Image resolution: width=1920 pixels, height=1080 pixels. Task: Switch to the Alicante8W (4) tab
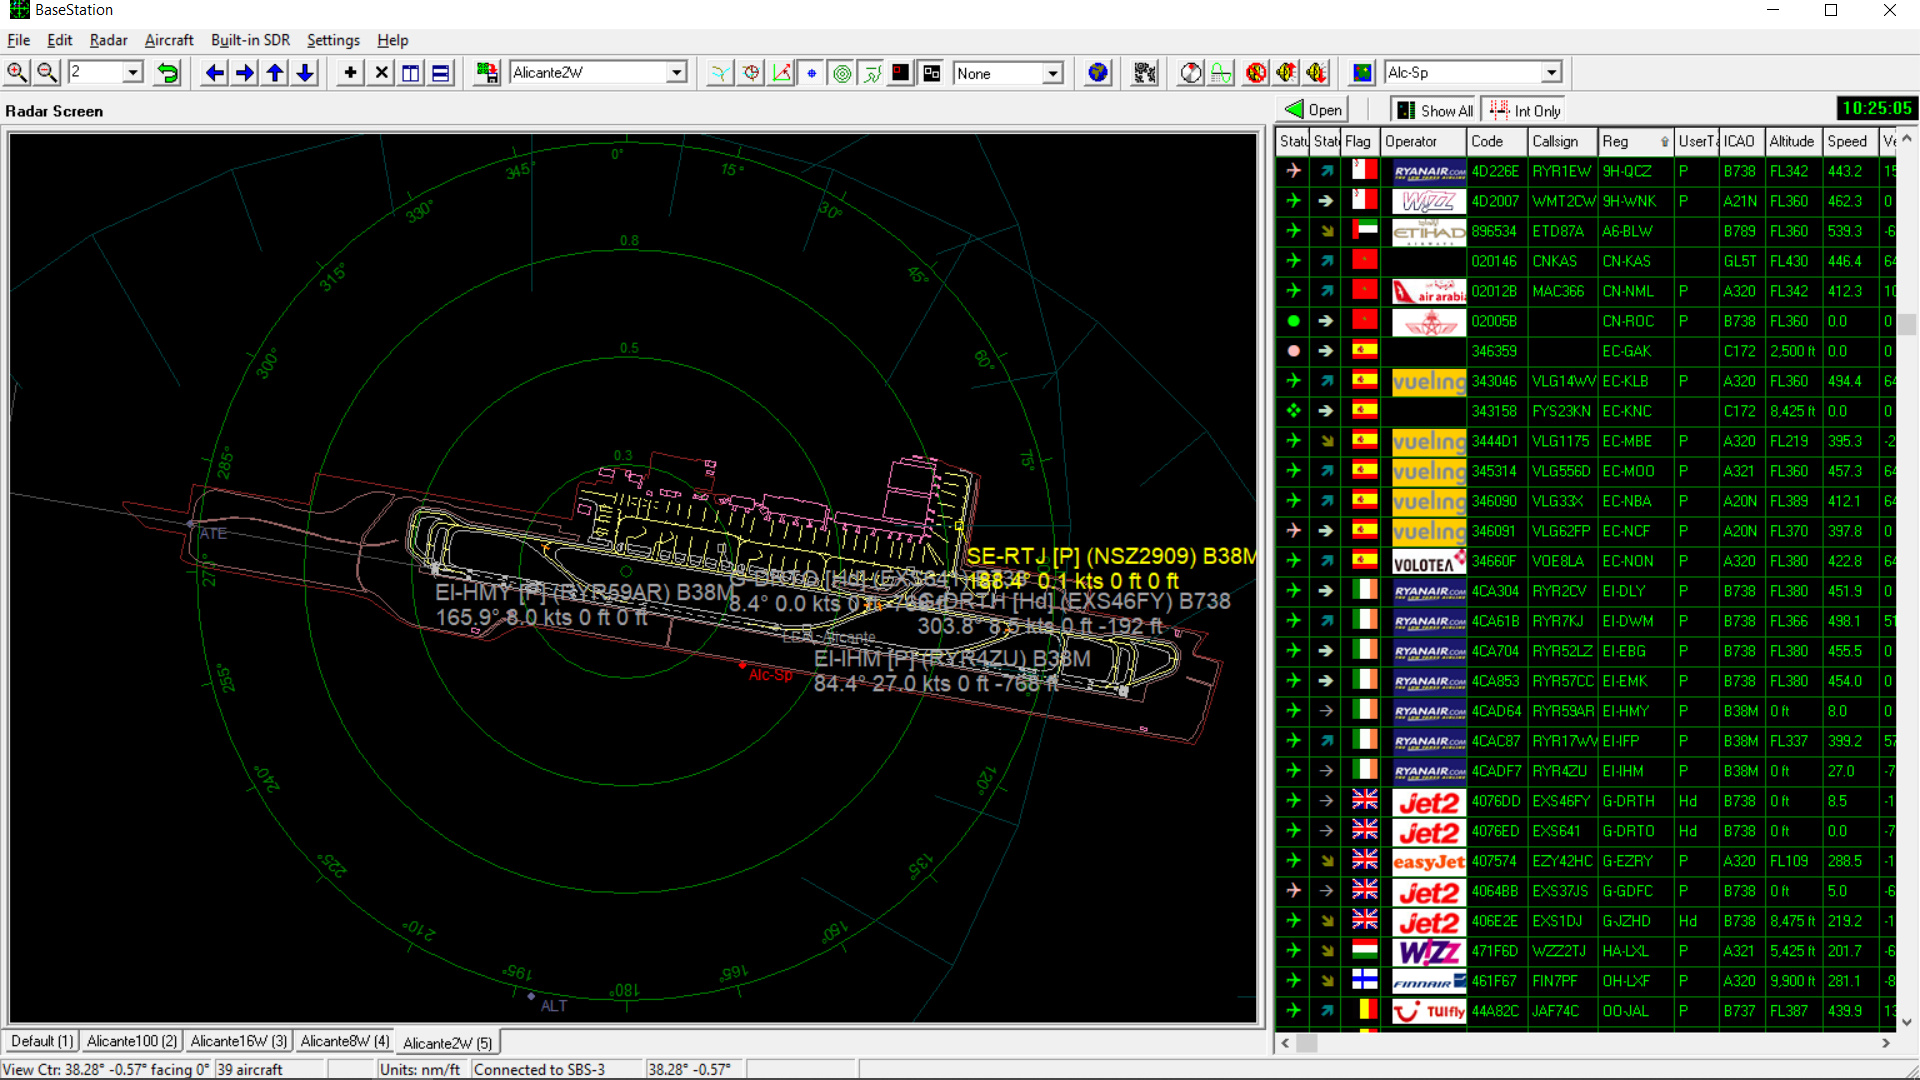tap(345, 1042)
